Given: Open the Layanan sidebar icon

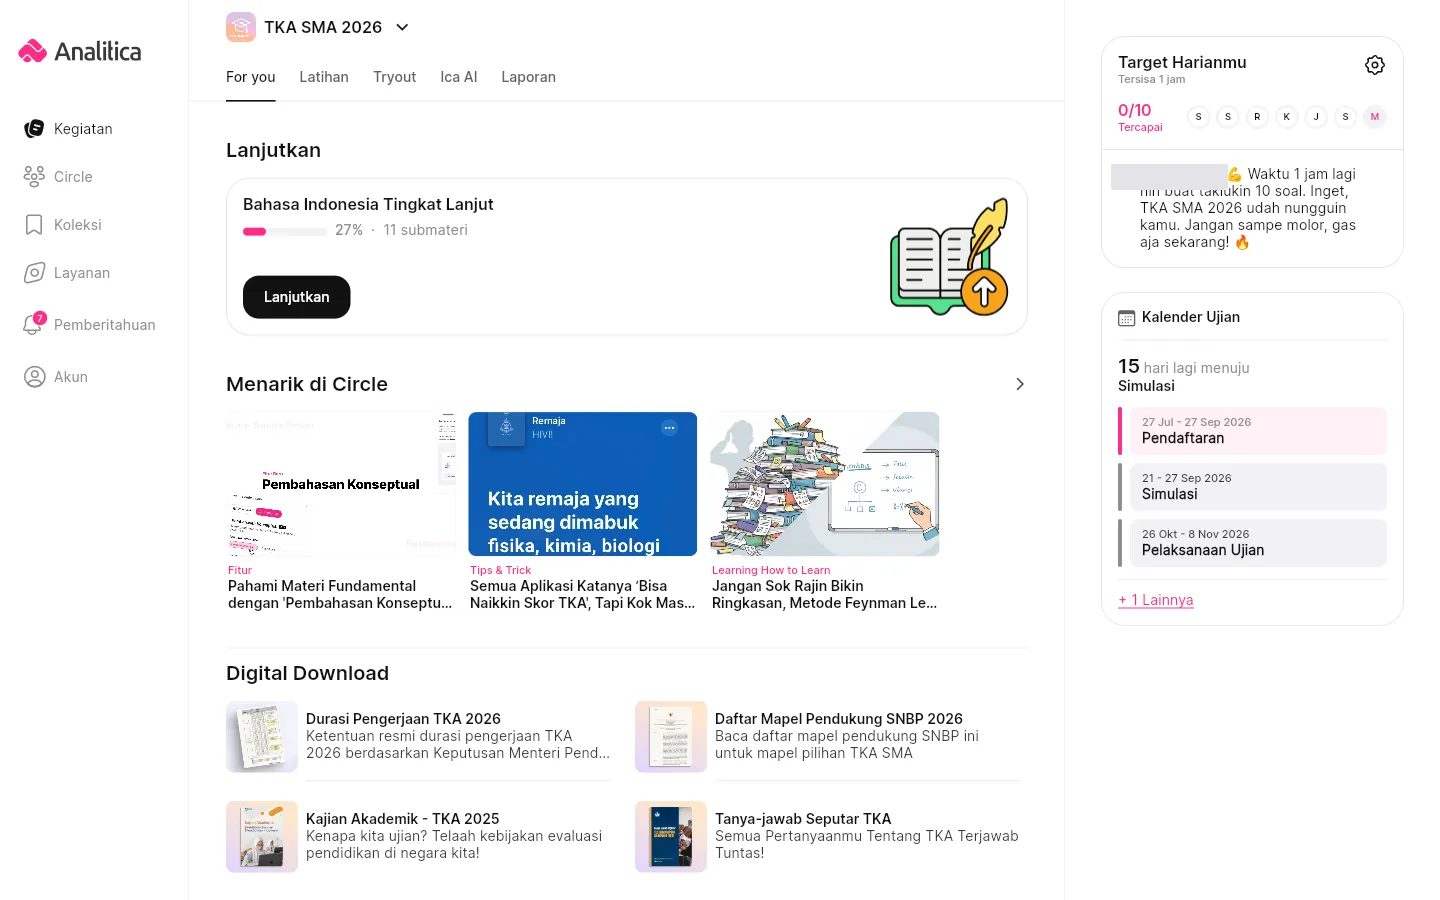Looking at the screenshot, I should pyautogui.click(x=34, y=273).
